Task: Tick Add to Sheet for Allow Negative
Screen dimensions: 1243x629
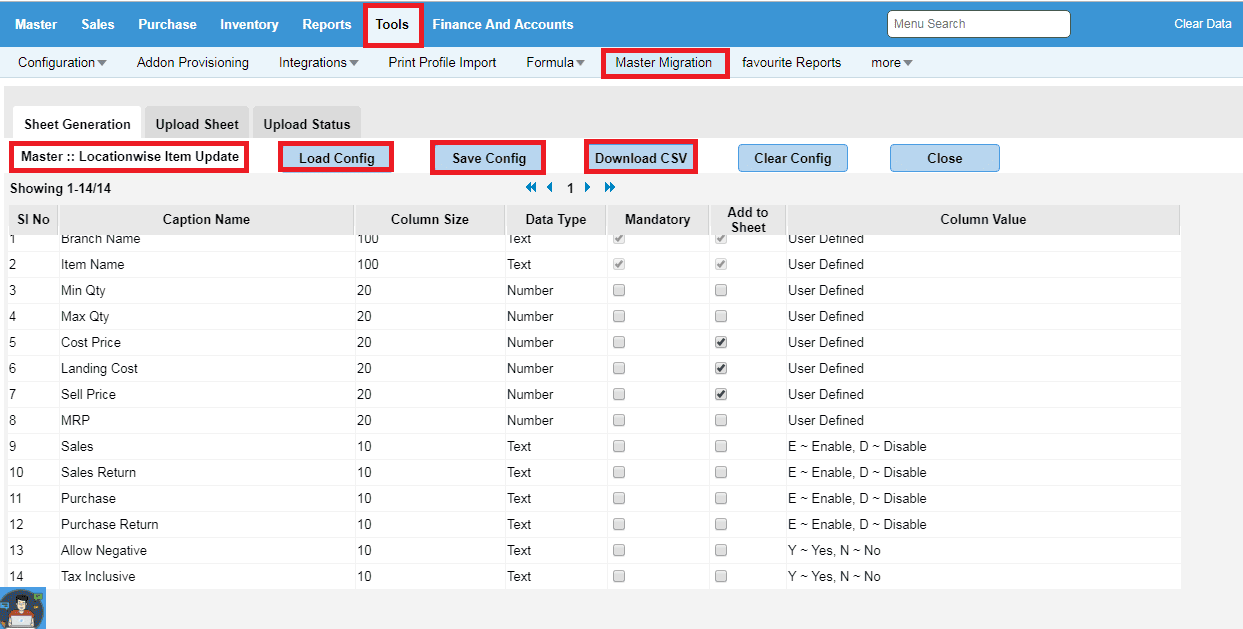Action: 721,550
